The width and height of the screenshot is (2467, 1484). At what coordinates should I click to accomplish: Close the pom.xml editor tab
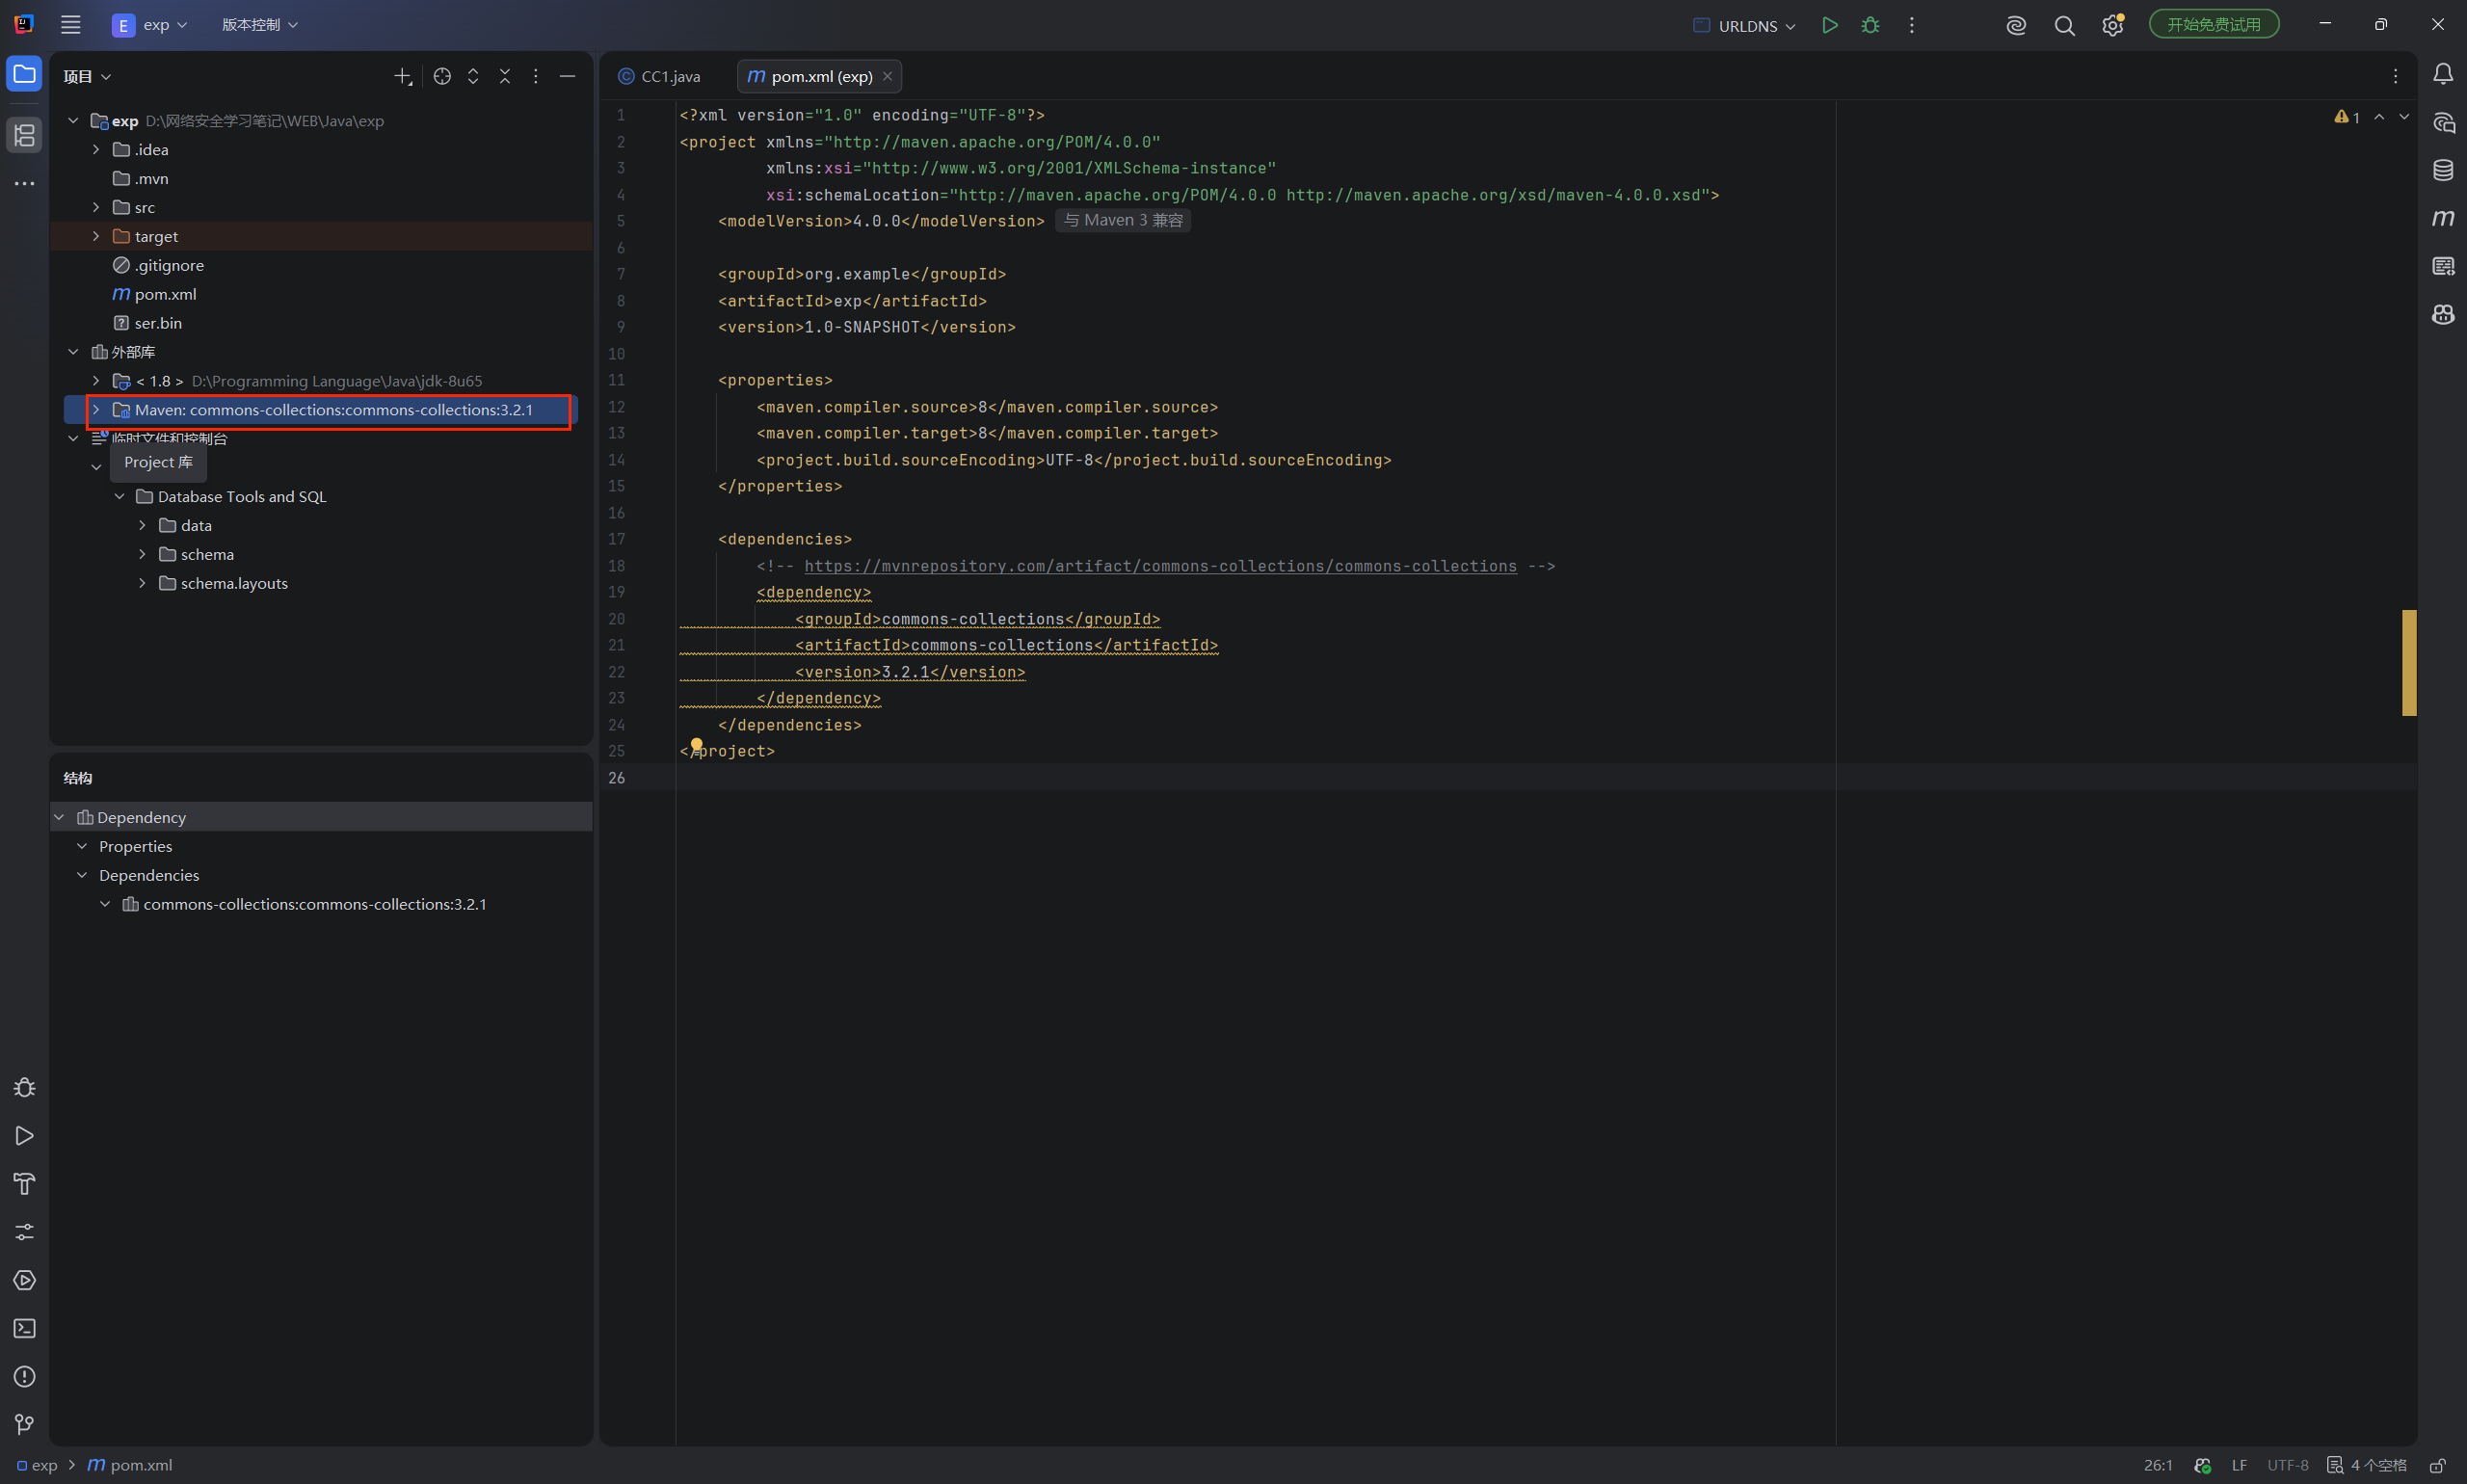tap(887, 76)
